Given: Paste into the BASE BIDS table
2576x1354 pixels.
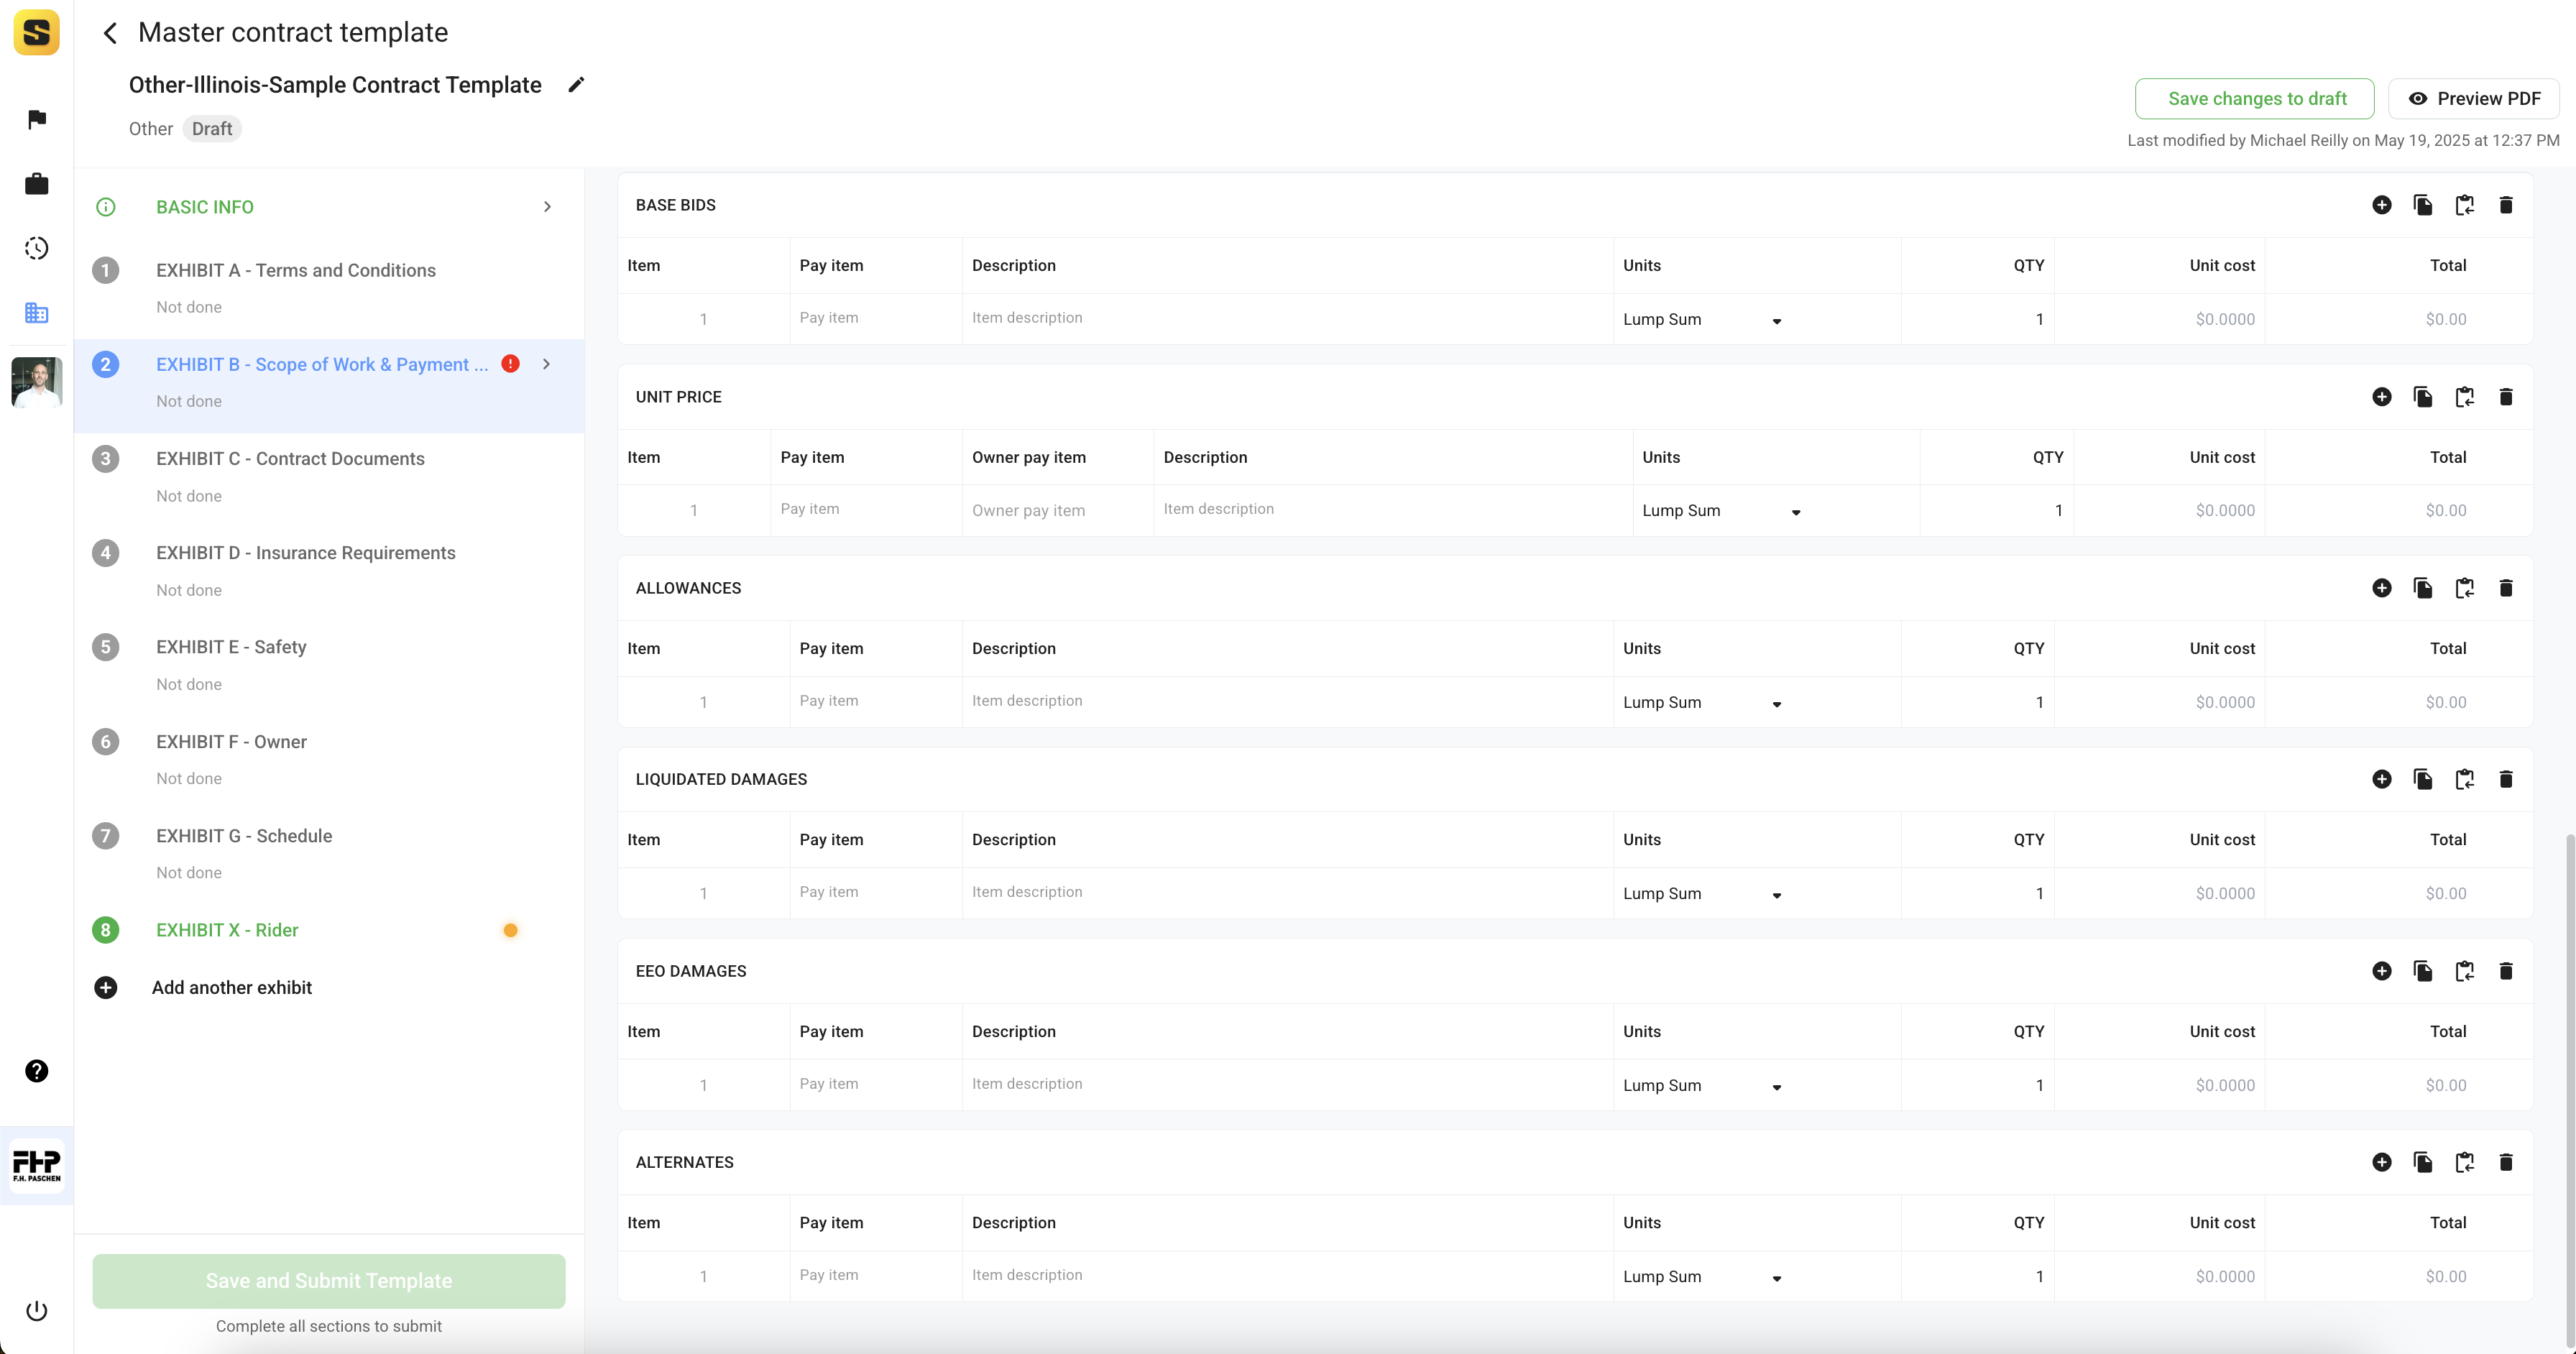Looking at the screenshot, I should [x=2465, y=205].
